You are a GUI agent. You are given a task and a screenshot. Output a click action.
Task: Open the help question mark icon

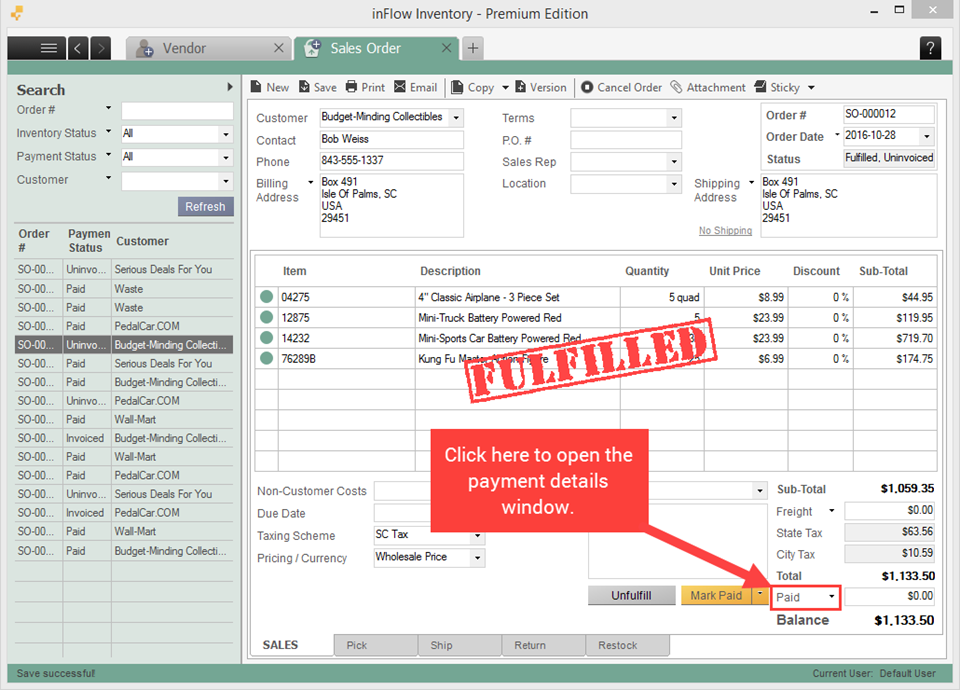pos(930,48)
